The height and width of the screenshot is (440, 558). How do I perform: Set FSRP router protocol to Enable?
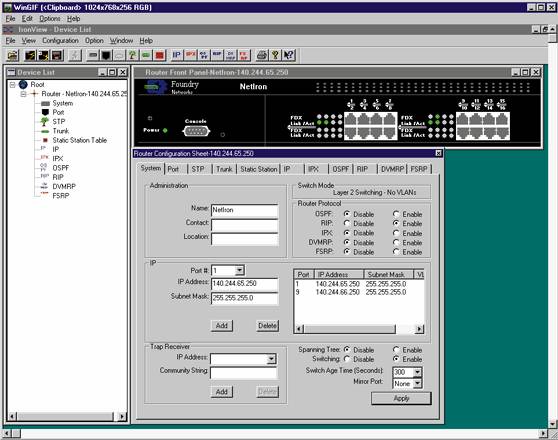pos(396,252)
